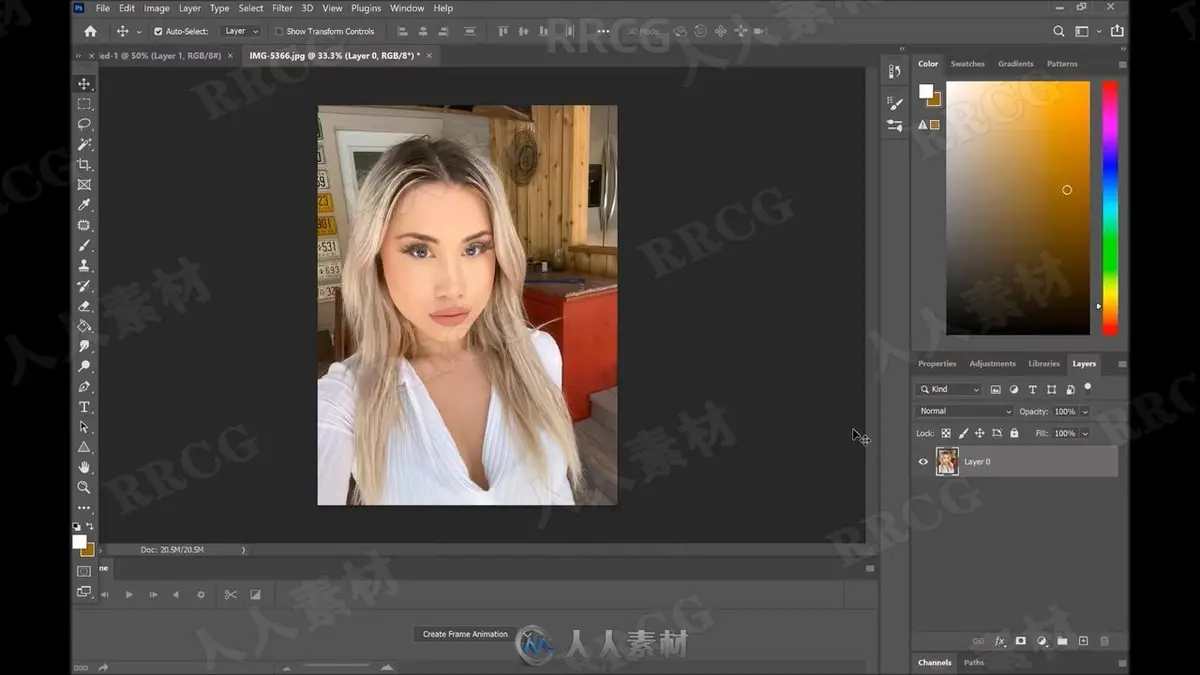Open the Normal blend mode dropdown

tap(965, 411)
